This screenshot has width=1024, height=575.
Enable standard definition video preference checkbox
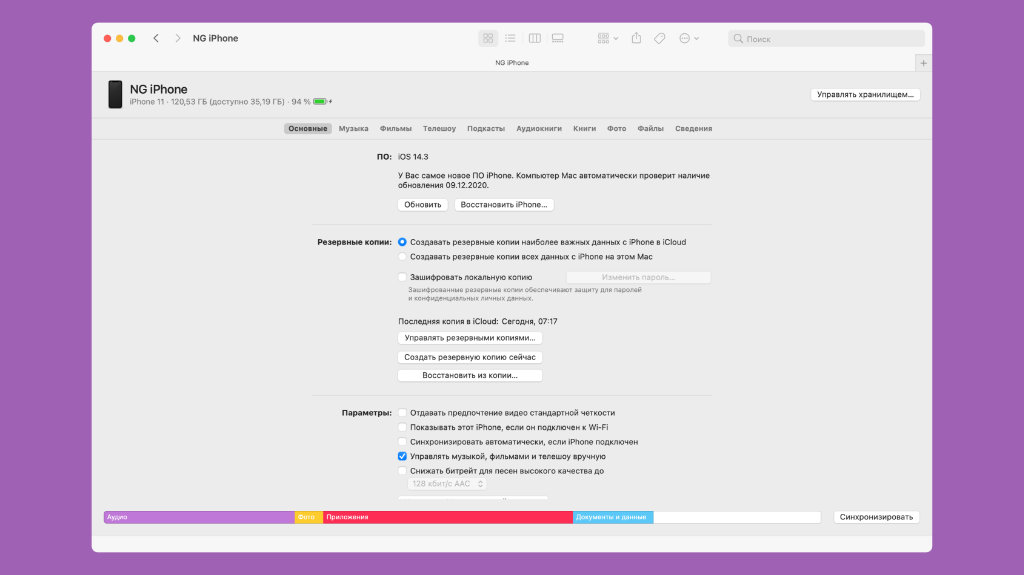click(402, 413)
